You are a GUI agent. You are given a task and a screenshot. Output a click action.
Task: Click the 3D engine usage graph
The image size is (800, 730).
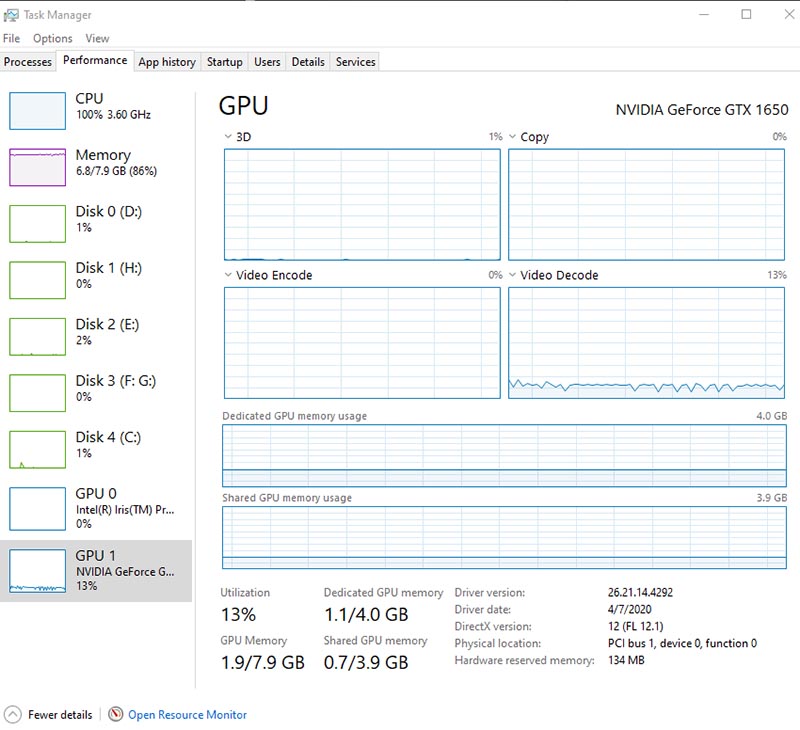(362, 205)
